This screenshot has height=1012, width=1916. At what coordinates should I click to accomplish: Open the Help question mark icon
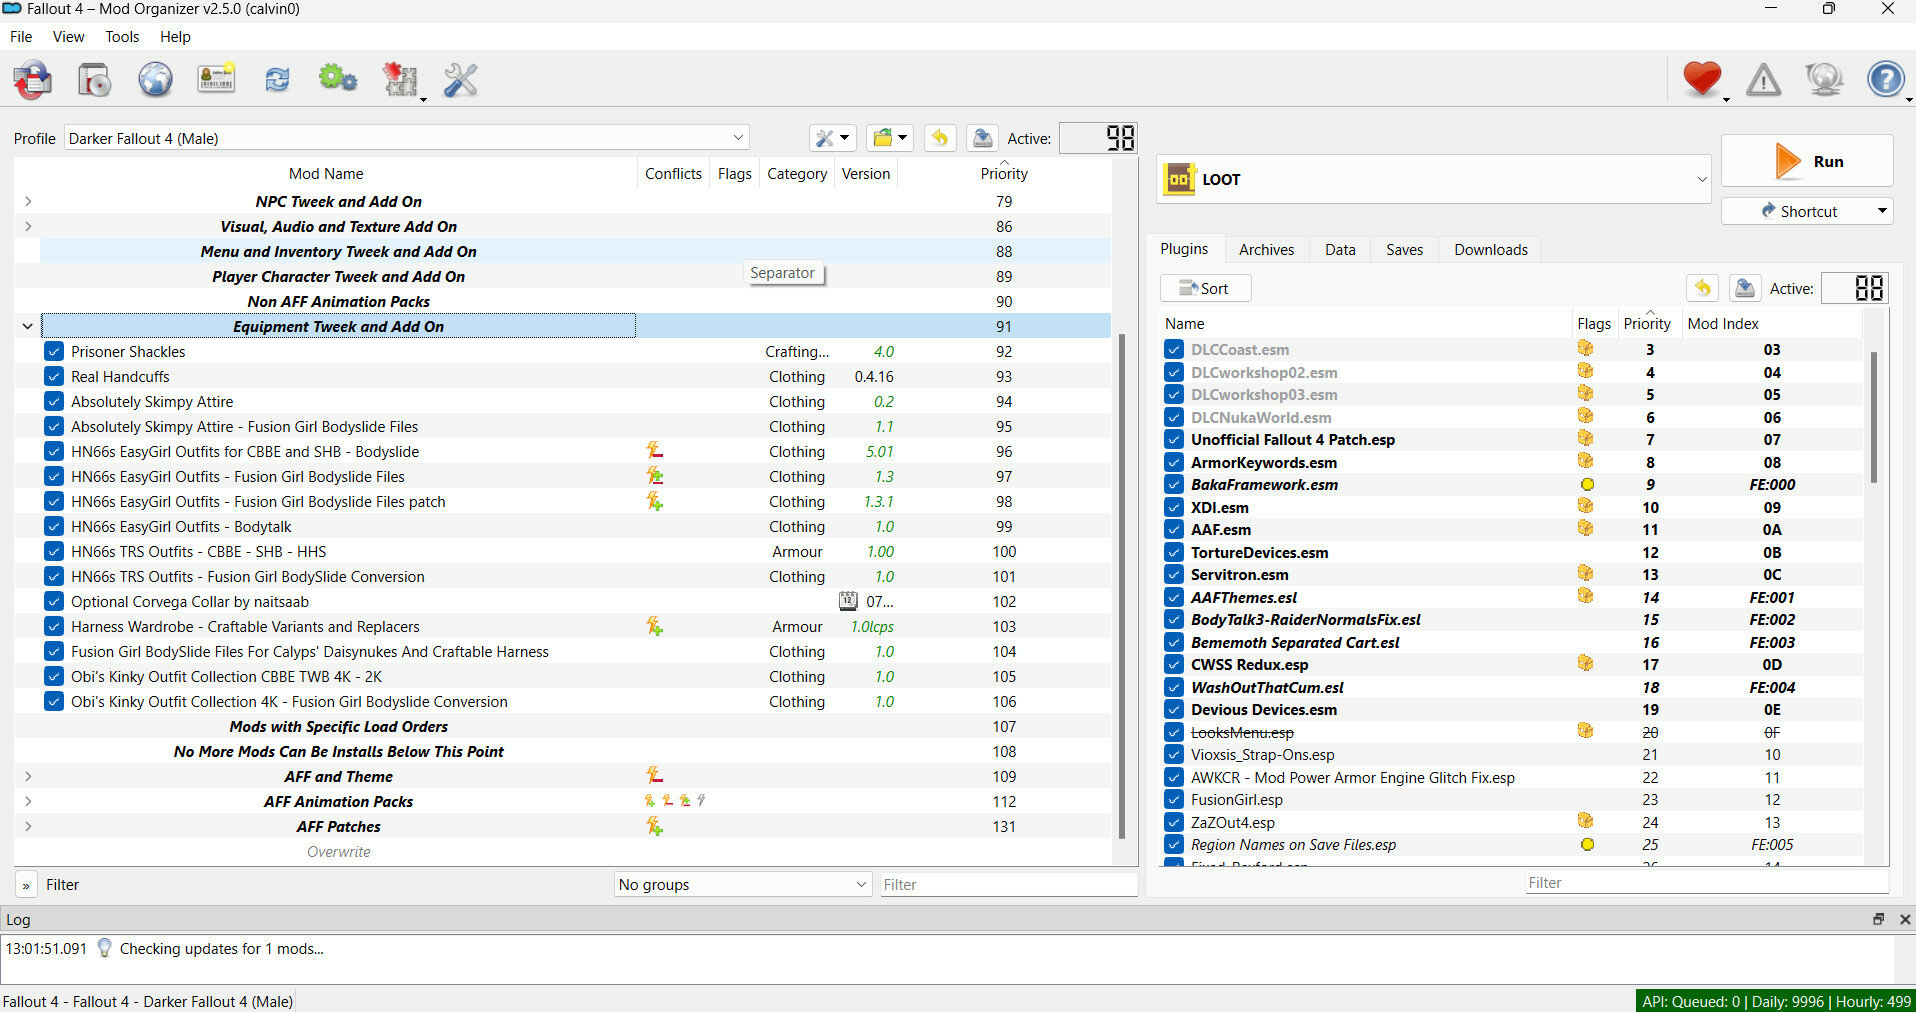1886,79
